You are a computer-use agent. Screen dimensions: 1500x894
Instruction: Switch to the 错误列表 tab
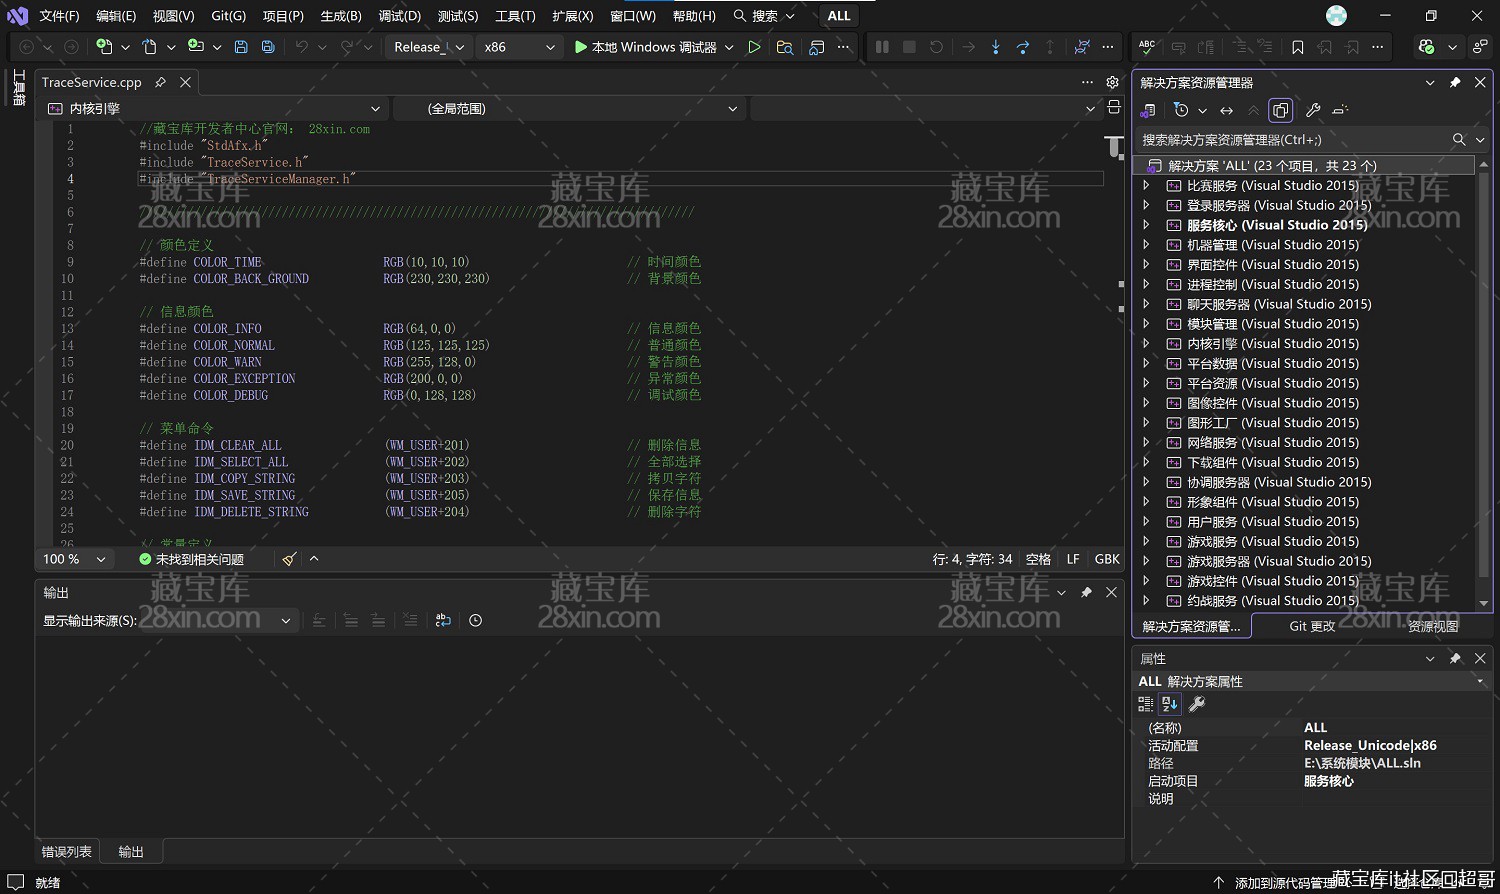click(x=67, y=852)
